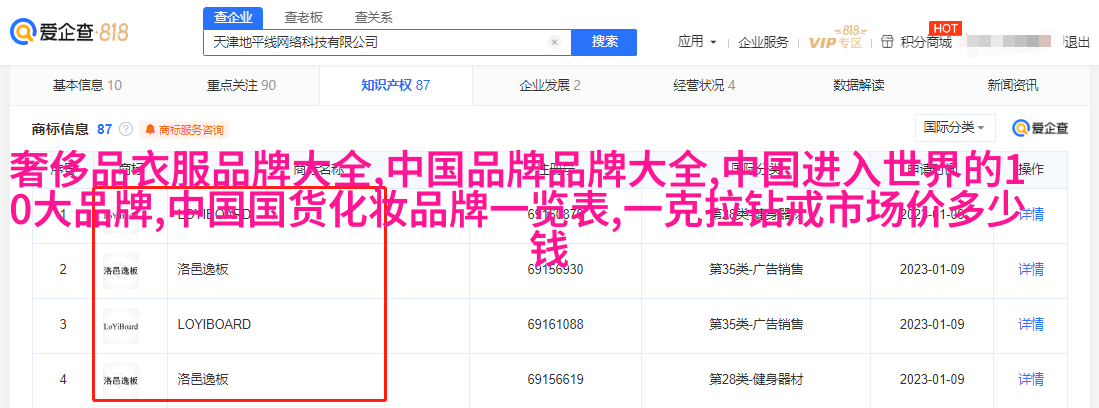Open the 企业服务 link
This screenshot has width=1099, height=408.
click(763, 42)
